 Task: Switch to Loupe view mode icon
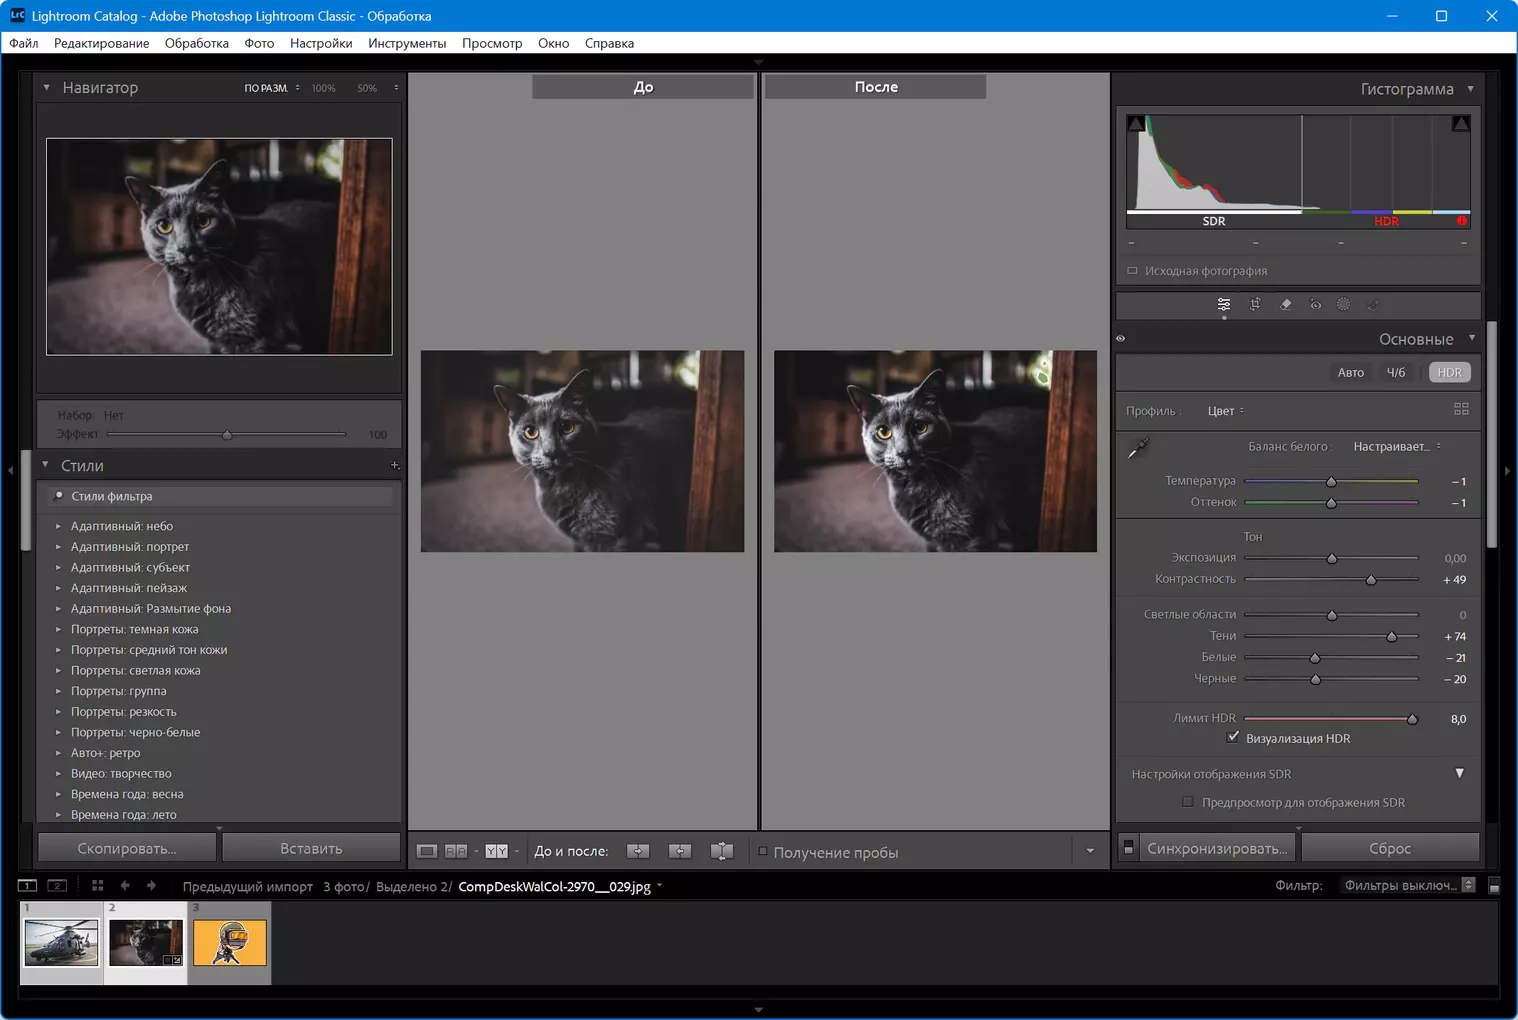point(427,851)
